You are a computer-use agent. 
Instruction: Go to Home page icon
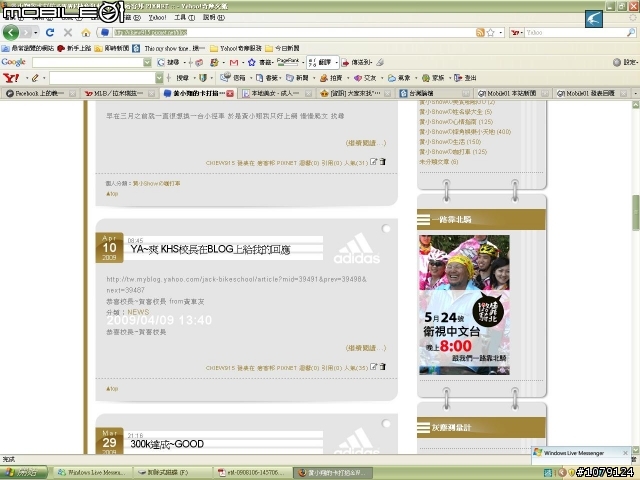pyautogui.click(x=86, y=32)
